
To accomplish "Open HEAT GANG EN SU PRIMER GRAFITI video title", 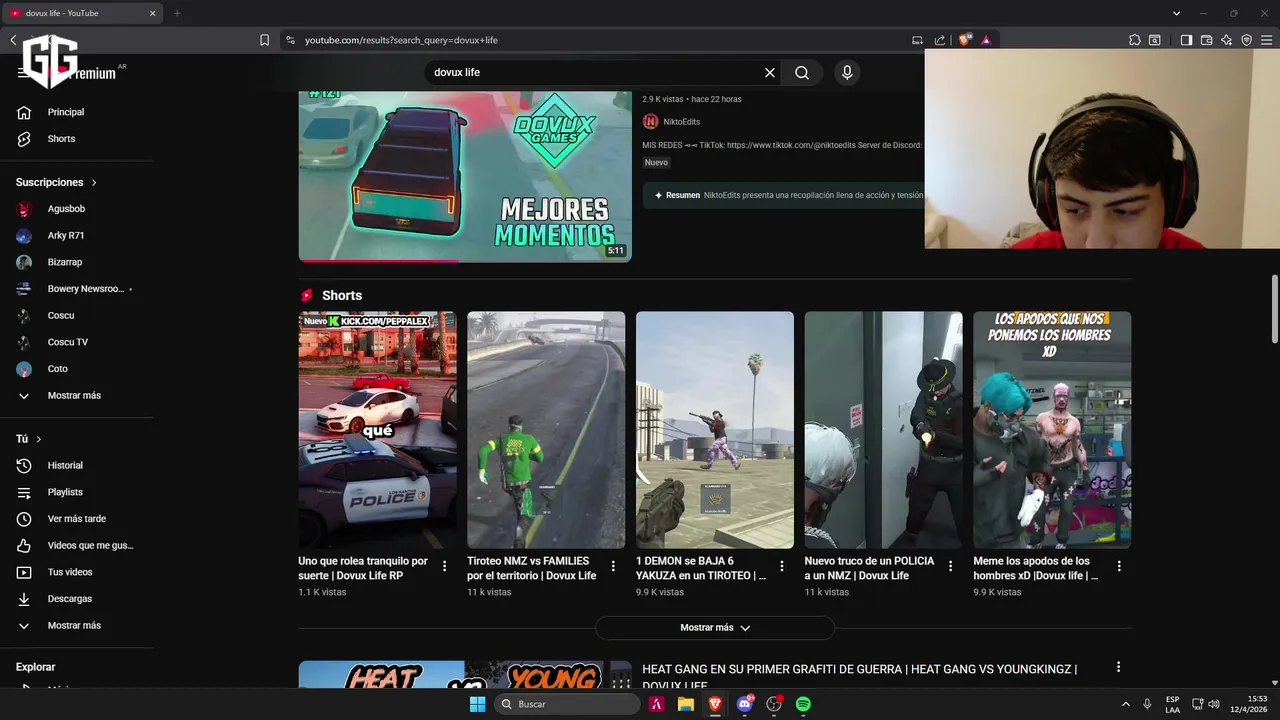I will point(860,677).
